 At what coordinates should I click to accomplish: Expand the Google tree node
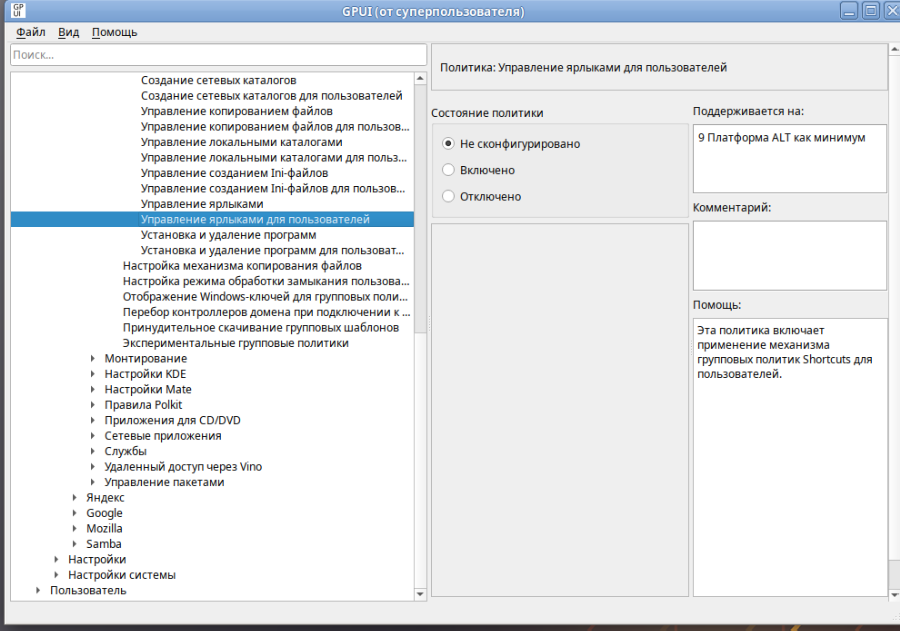coord(75,513)
